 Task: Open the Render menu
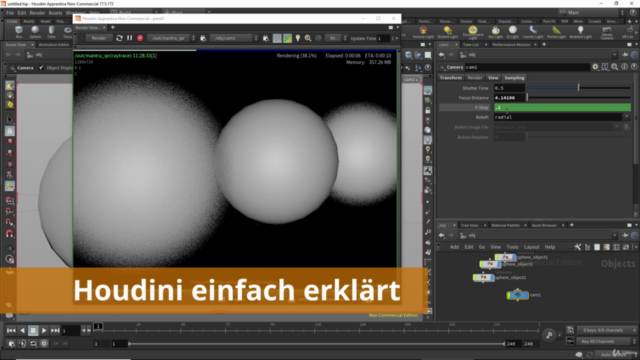(37, 13)
